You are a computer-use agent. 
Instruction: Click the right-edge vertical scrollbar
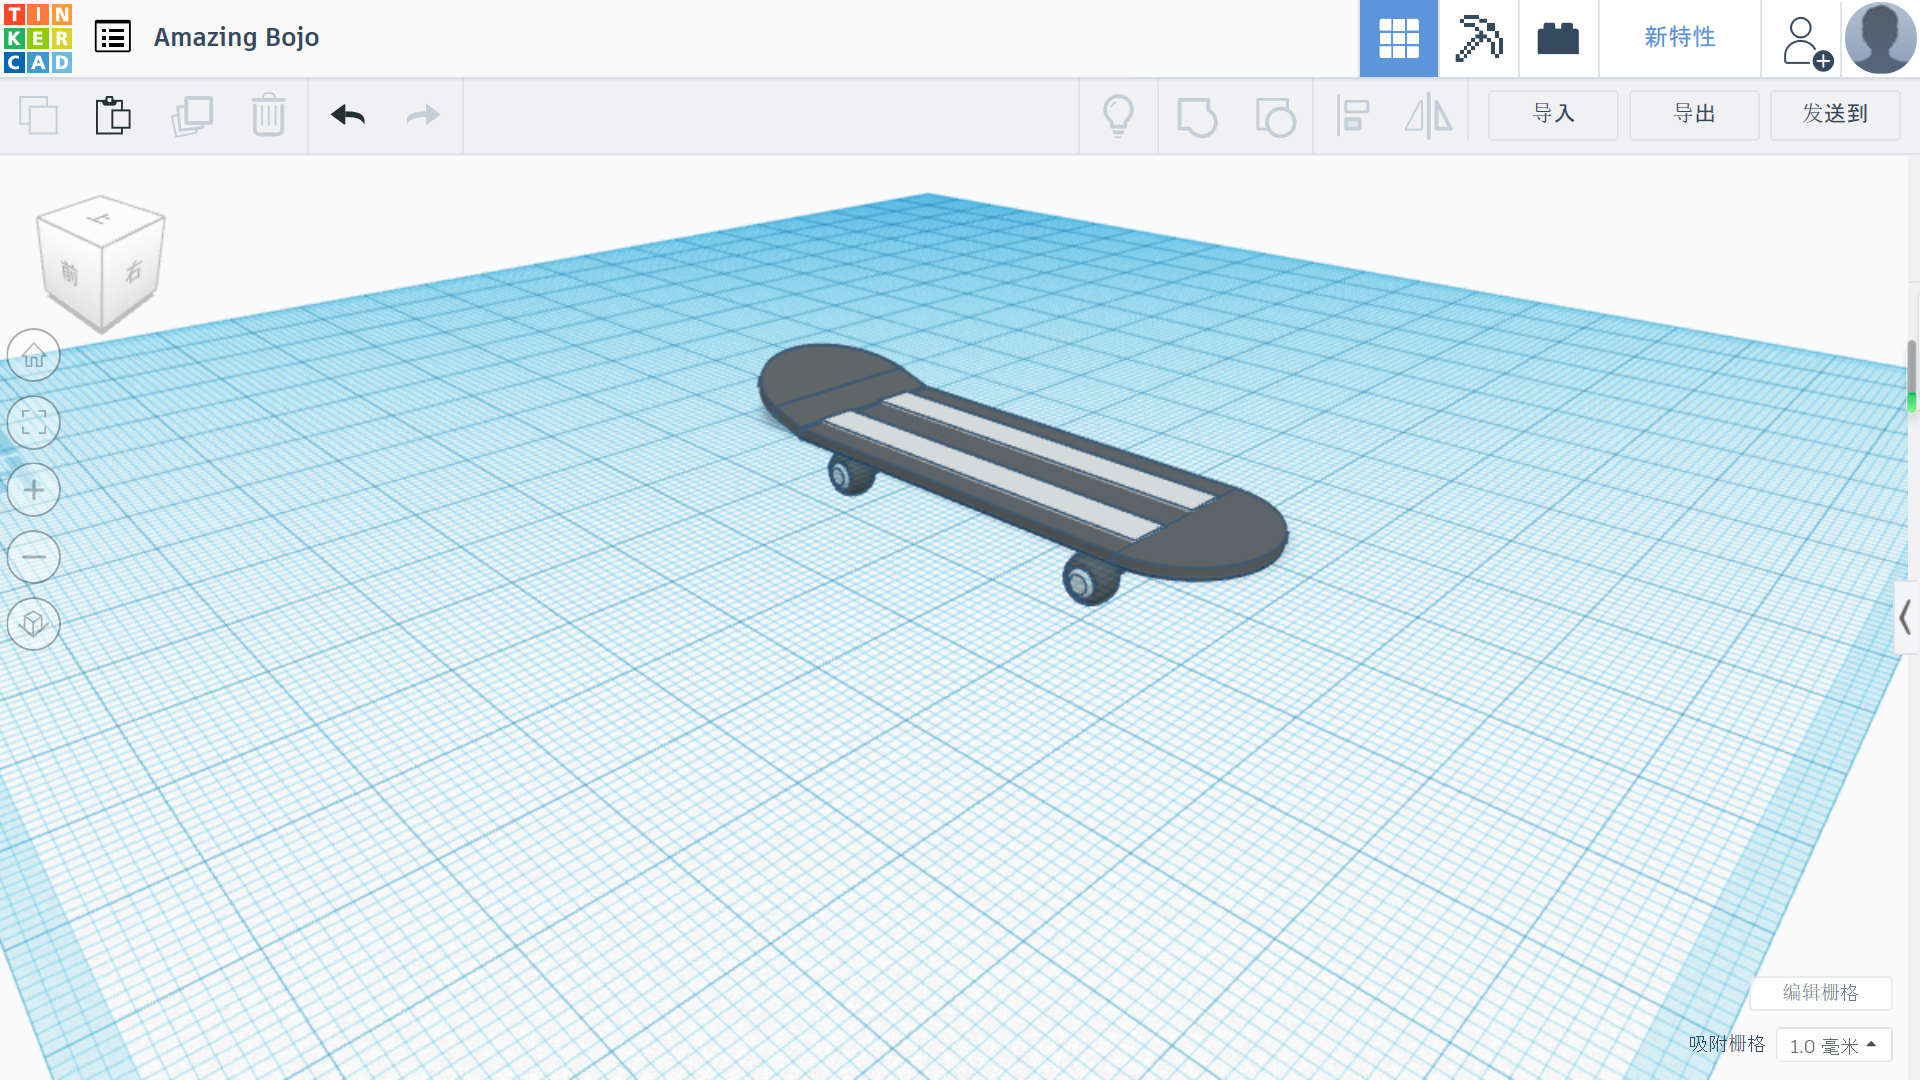click(1912, 376)
